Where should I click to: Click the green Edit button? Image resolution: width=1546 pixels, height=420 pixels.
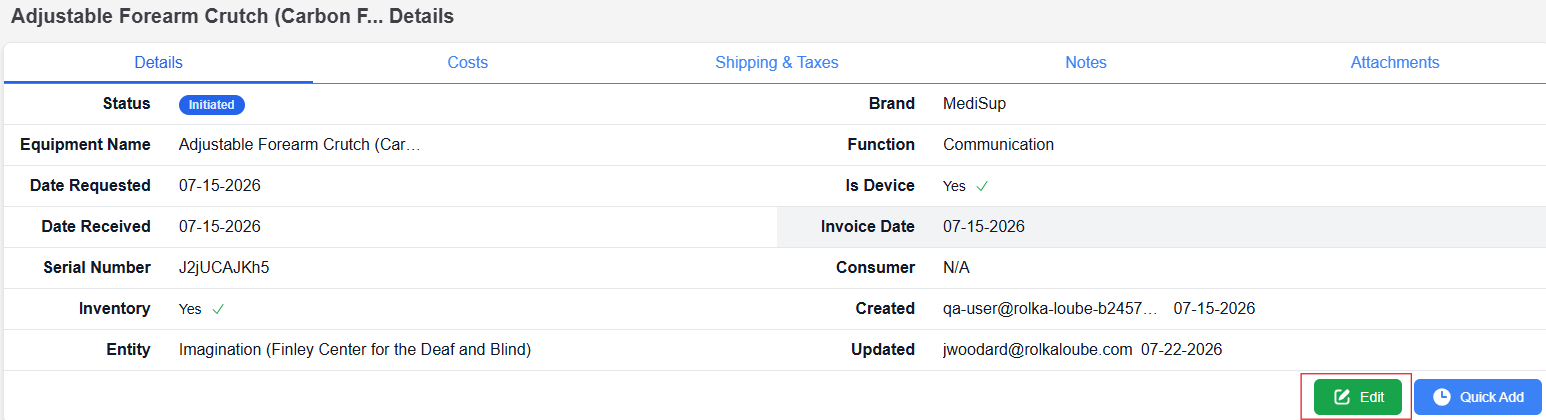(x=1357, y=397)
